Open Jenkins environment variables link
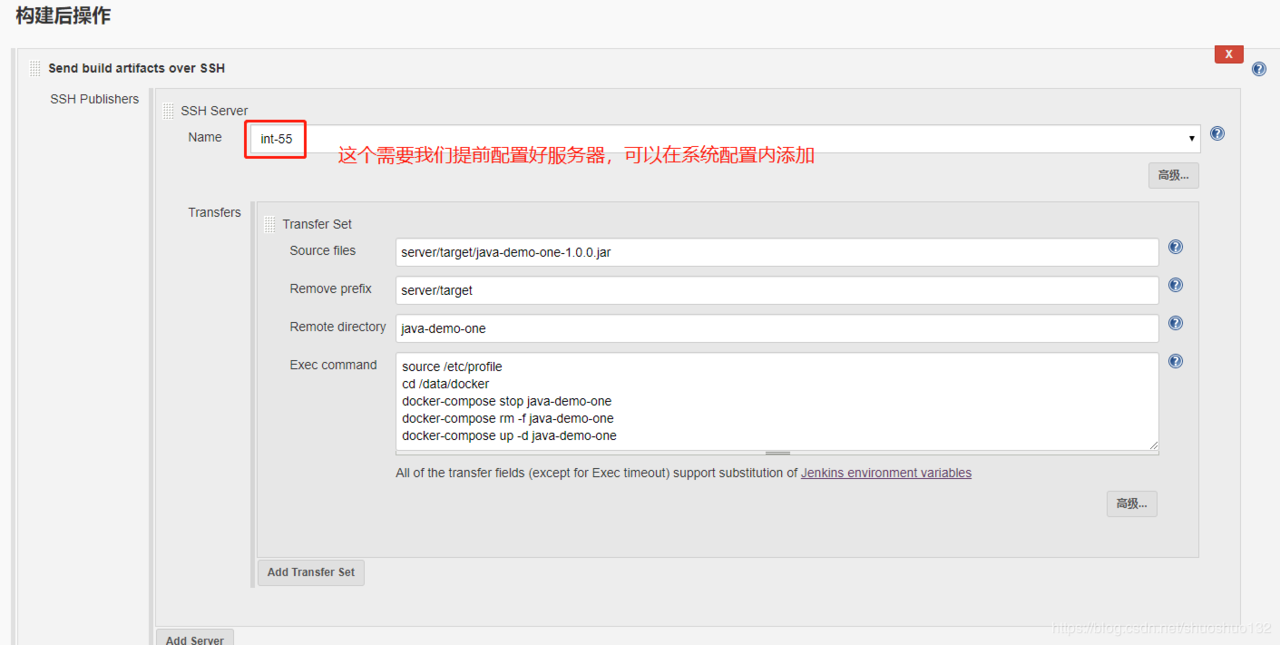1280x645 pixels. pyautogui.click(x=886, y=473)
